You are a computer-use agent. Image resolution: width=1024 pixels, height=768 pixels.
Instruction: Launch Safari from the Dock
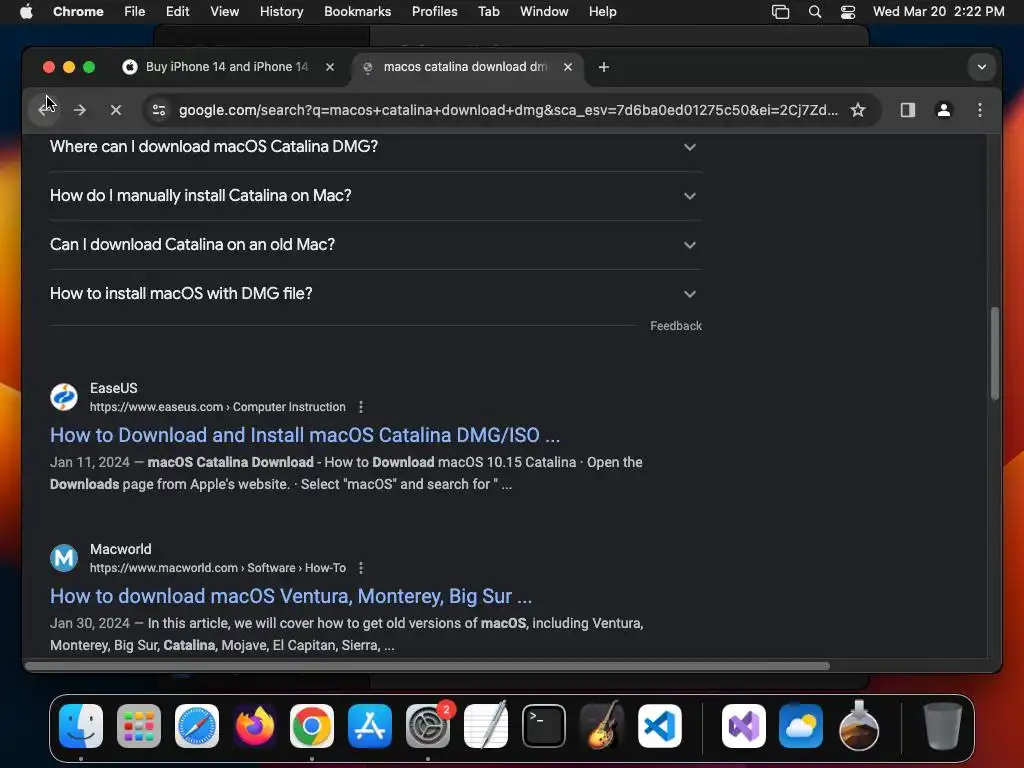(197, 726)
